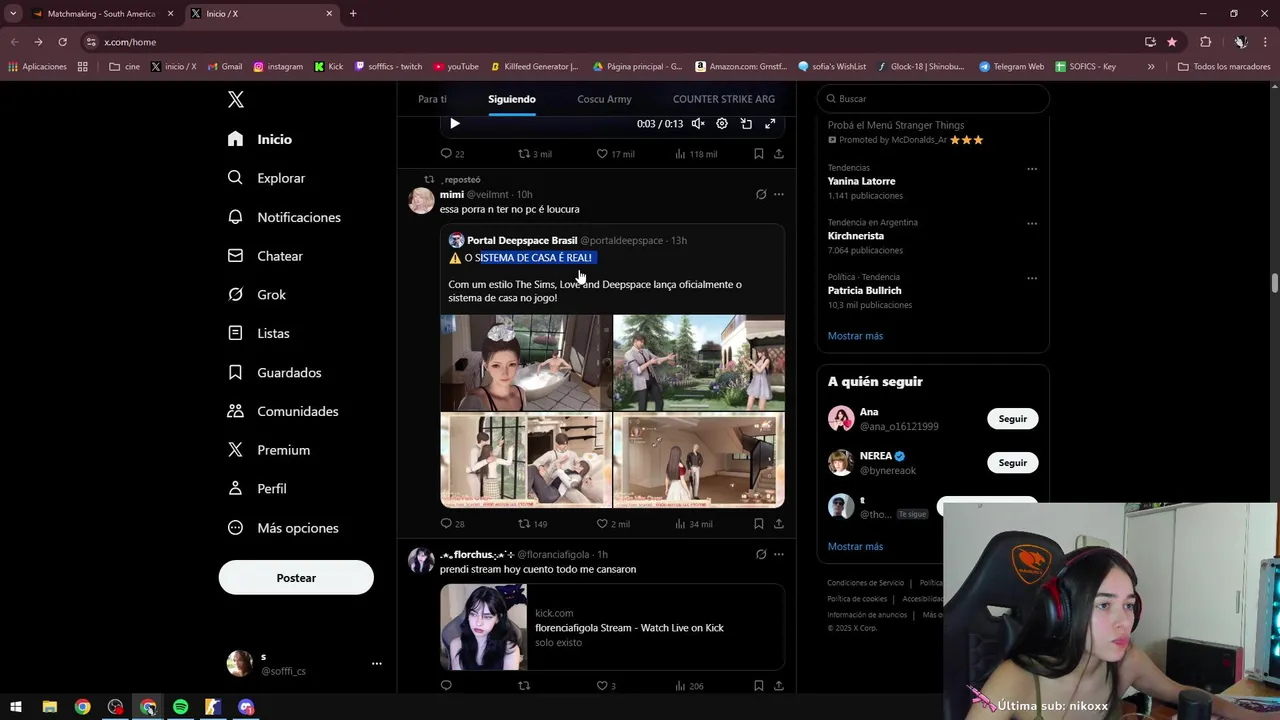Open Notificaciones page
Image resolution: width=1280 pixels, height=720 pixels.
[x=284, y=217]
